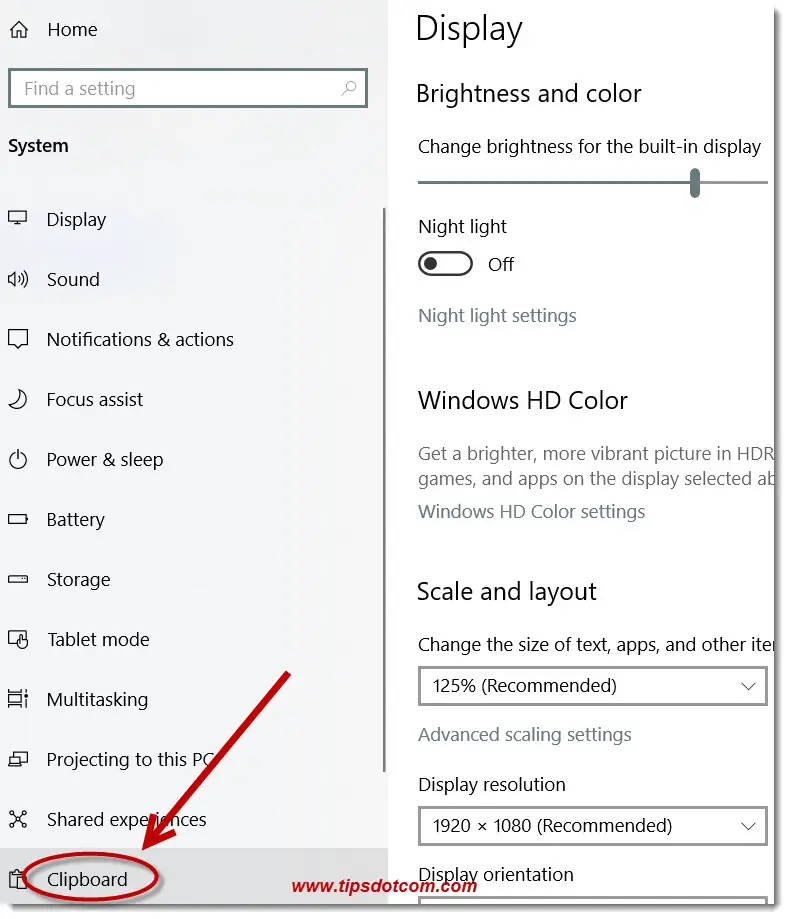This screenshot has width=789, height=919.
Task: Open Notifications & actions via its icon
Action: tap(18, 339)
